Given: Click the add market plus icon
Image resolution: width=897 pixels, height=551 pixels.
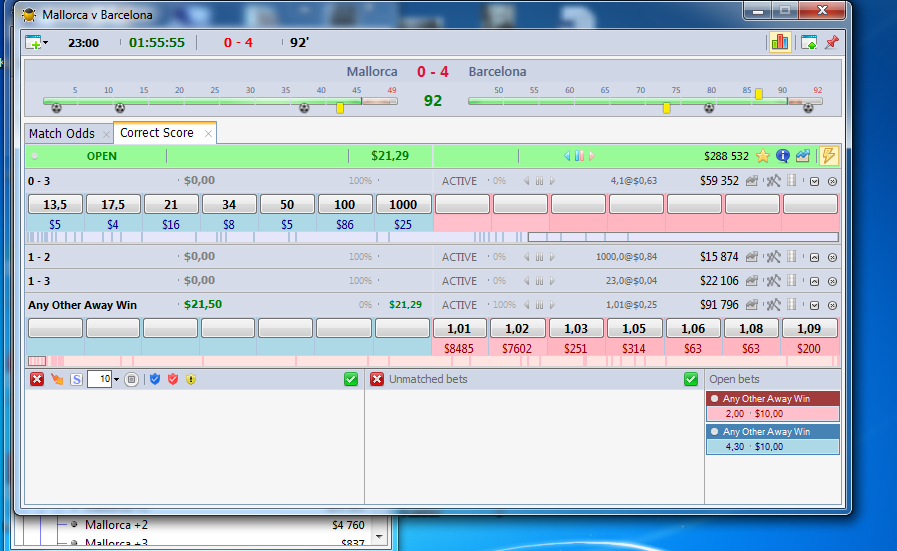Looking at the screenshot, I should click(33, 43).
